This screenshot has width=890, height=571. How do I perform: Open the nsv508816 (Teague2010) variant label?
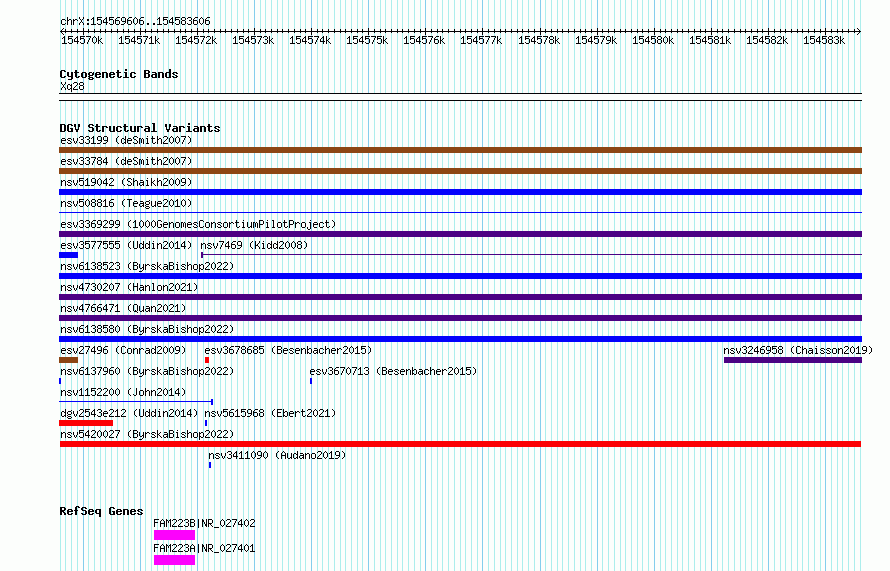126,203
